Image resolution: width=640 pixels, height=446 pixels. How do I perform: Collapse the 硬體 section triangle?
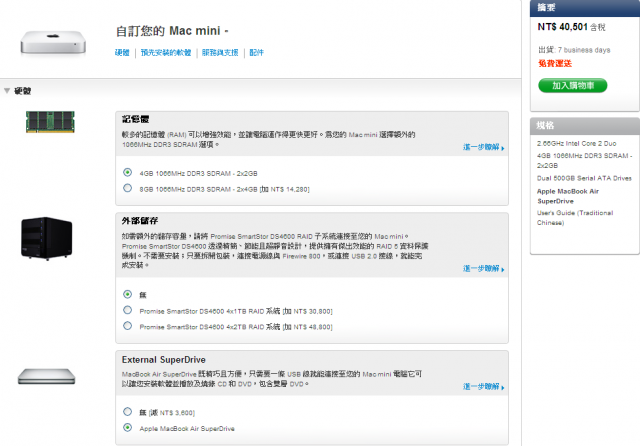click(x=7, y=91)
